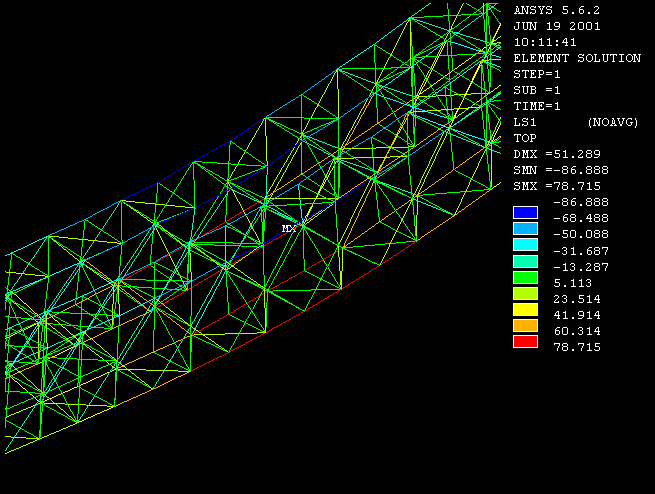Select the ELEMENT SOLUTION label
Viewport: 655px width, 494px height.
click(x=577, y=58)
